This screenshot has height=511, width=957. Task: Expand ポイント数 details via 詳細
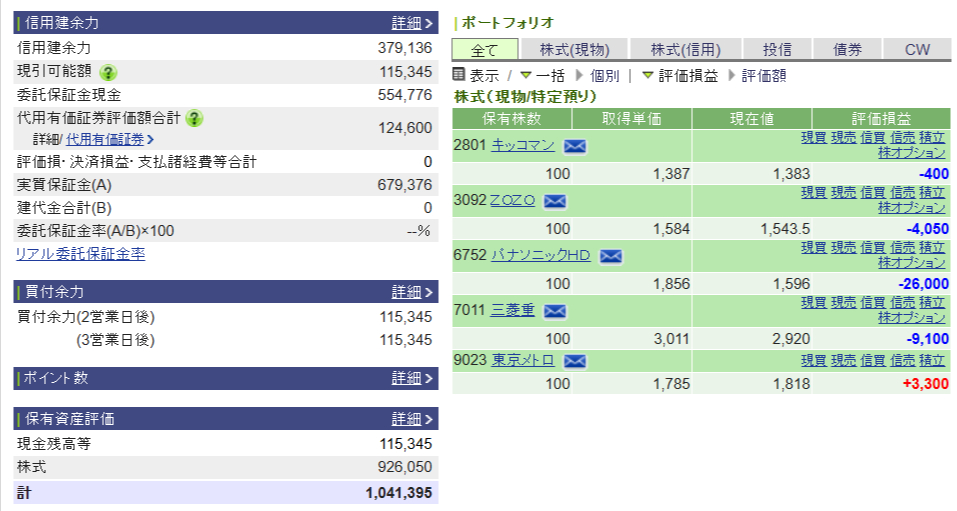pos(412,378)
